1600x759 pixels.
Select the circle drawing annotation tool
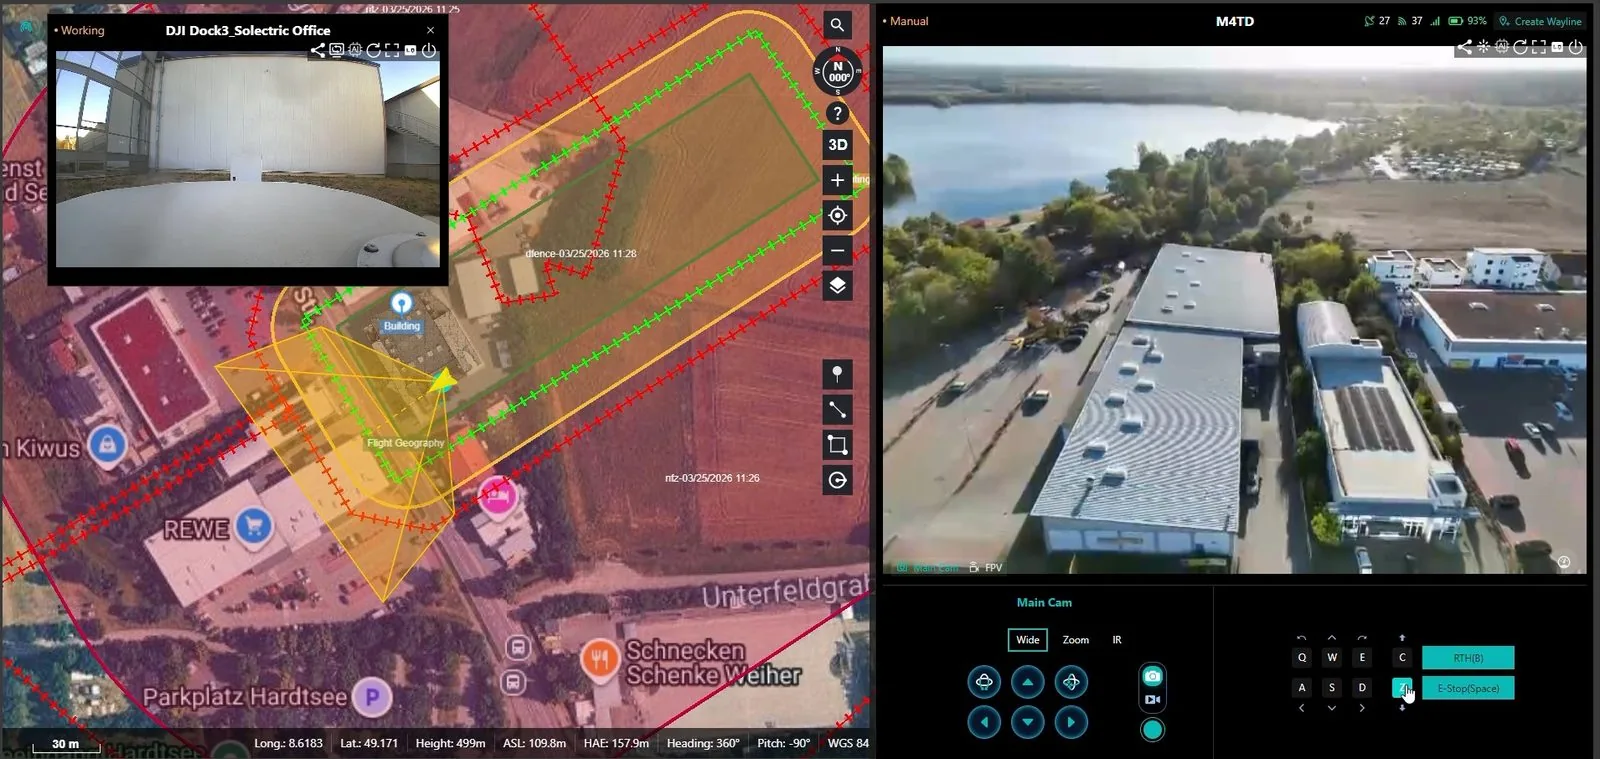coord(837,480)
